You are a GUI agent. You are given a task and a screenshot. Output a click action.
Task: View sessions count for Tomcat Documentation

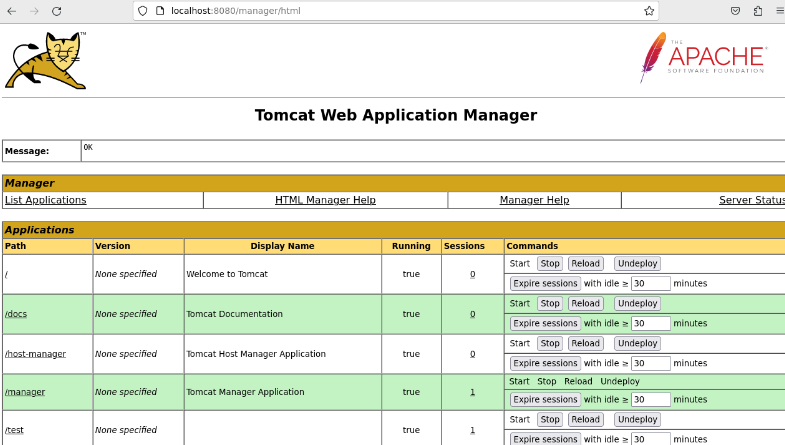tap(473, 314)
